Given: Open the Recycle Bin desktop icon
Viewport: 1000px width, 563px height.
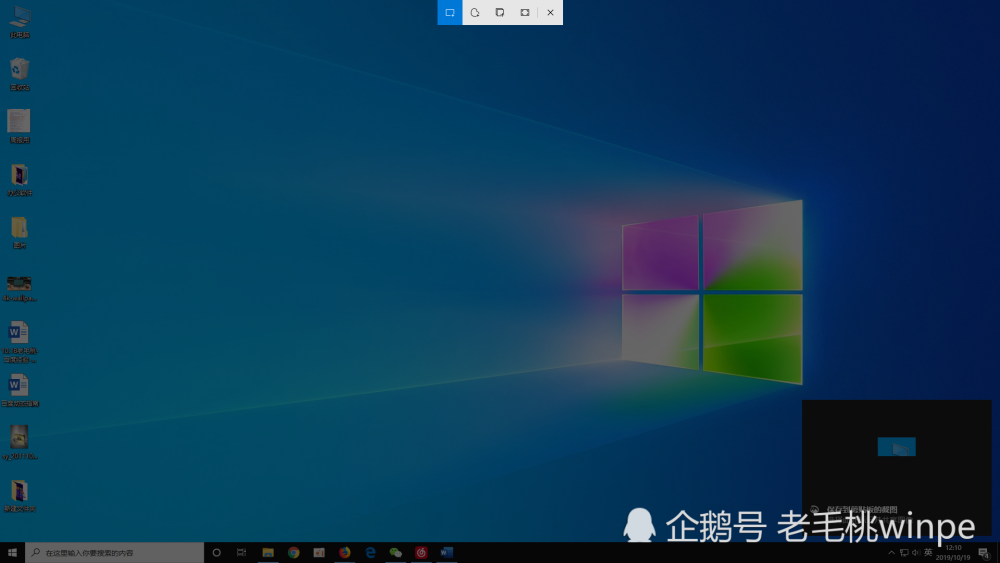Looking at the screenshot, I should 20,74.
